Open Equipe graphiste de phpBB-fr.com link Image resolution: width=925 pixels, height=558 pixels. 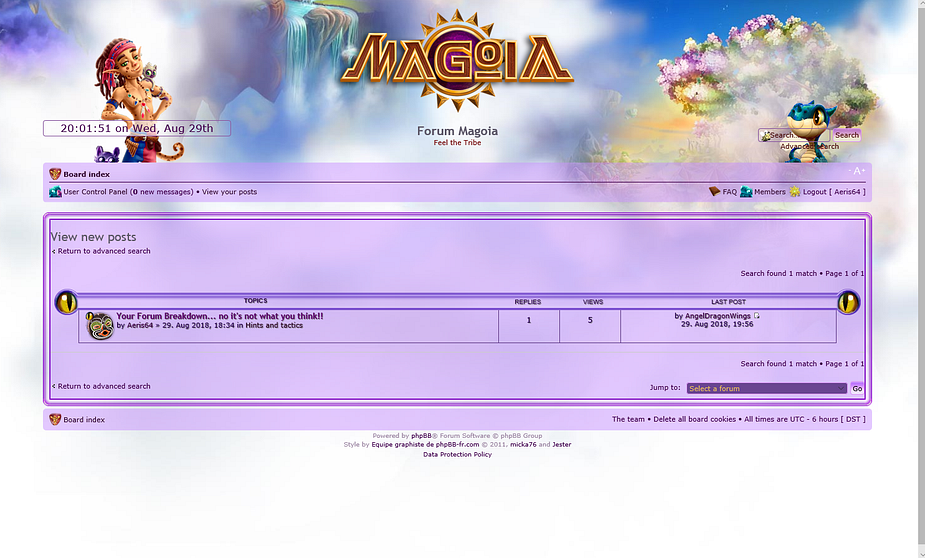[425, 445]
